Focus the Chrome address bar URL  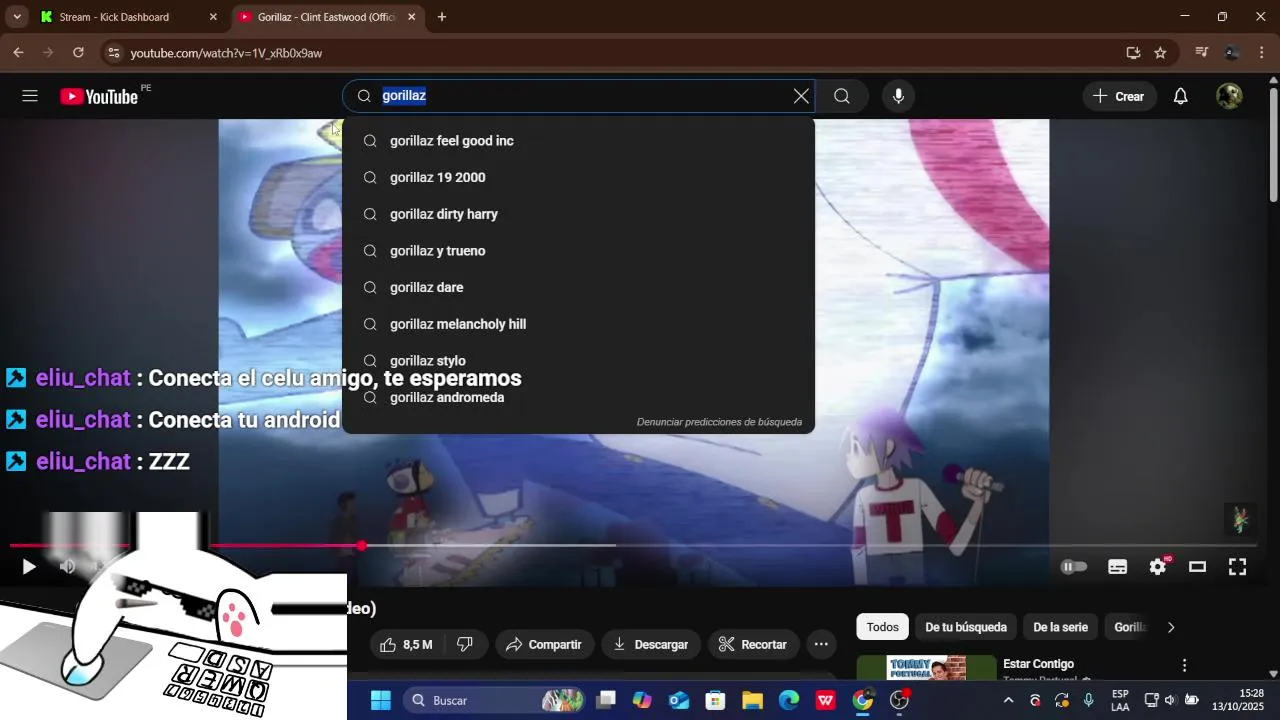pyautogui.click(x=226, y=53)
